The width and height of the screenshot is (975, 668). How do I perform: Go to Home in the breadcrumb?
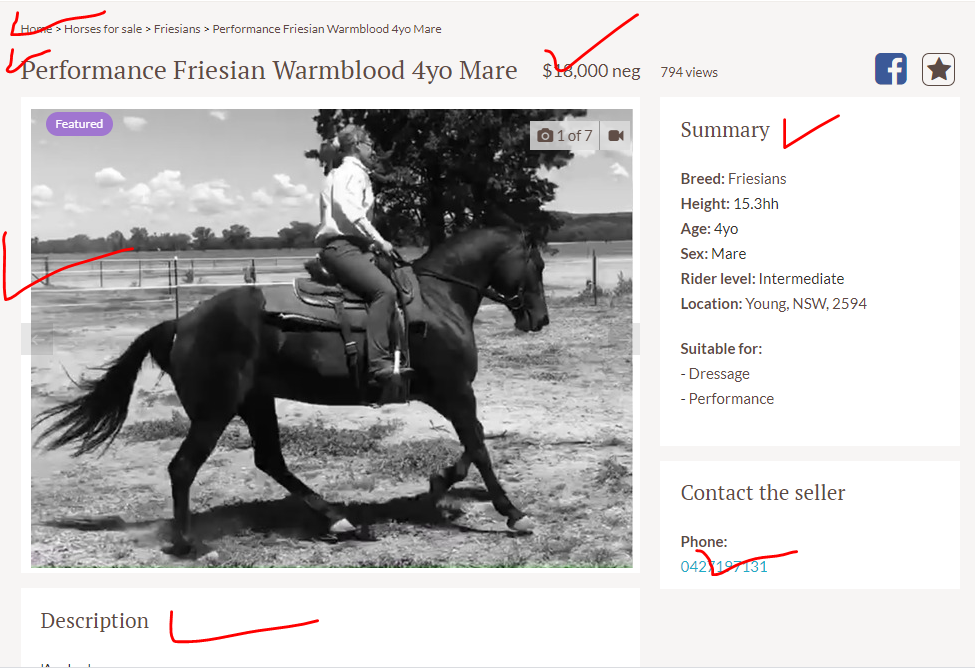coord(36,29)
